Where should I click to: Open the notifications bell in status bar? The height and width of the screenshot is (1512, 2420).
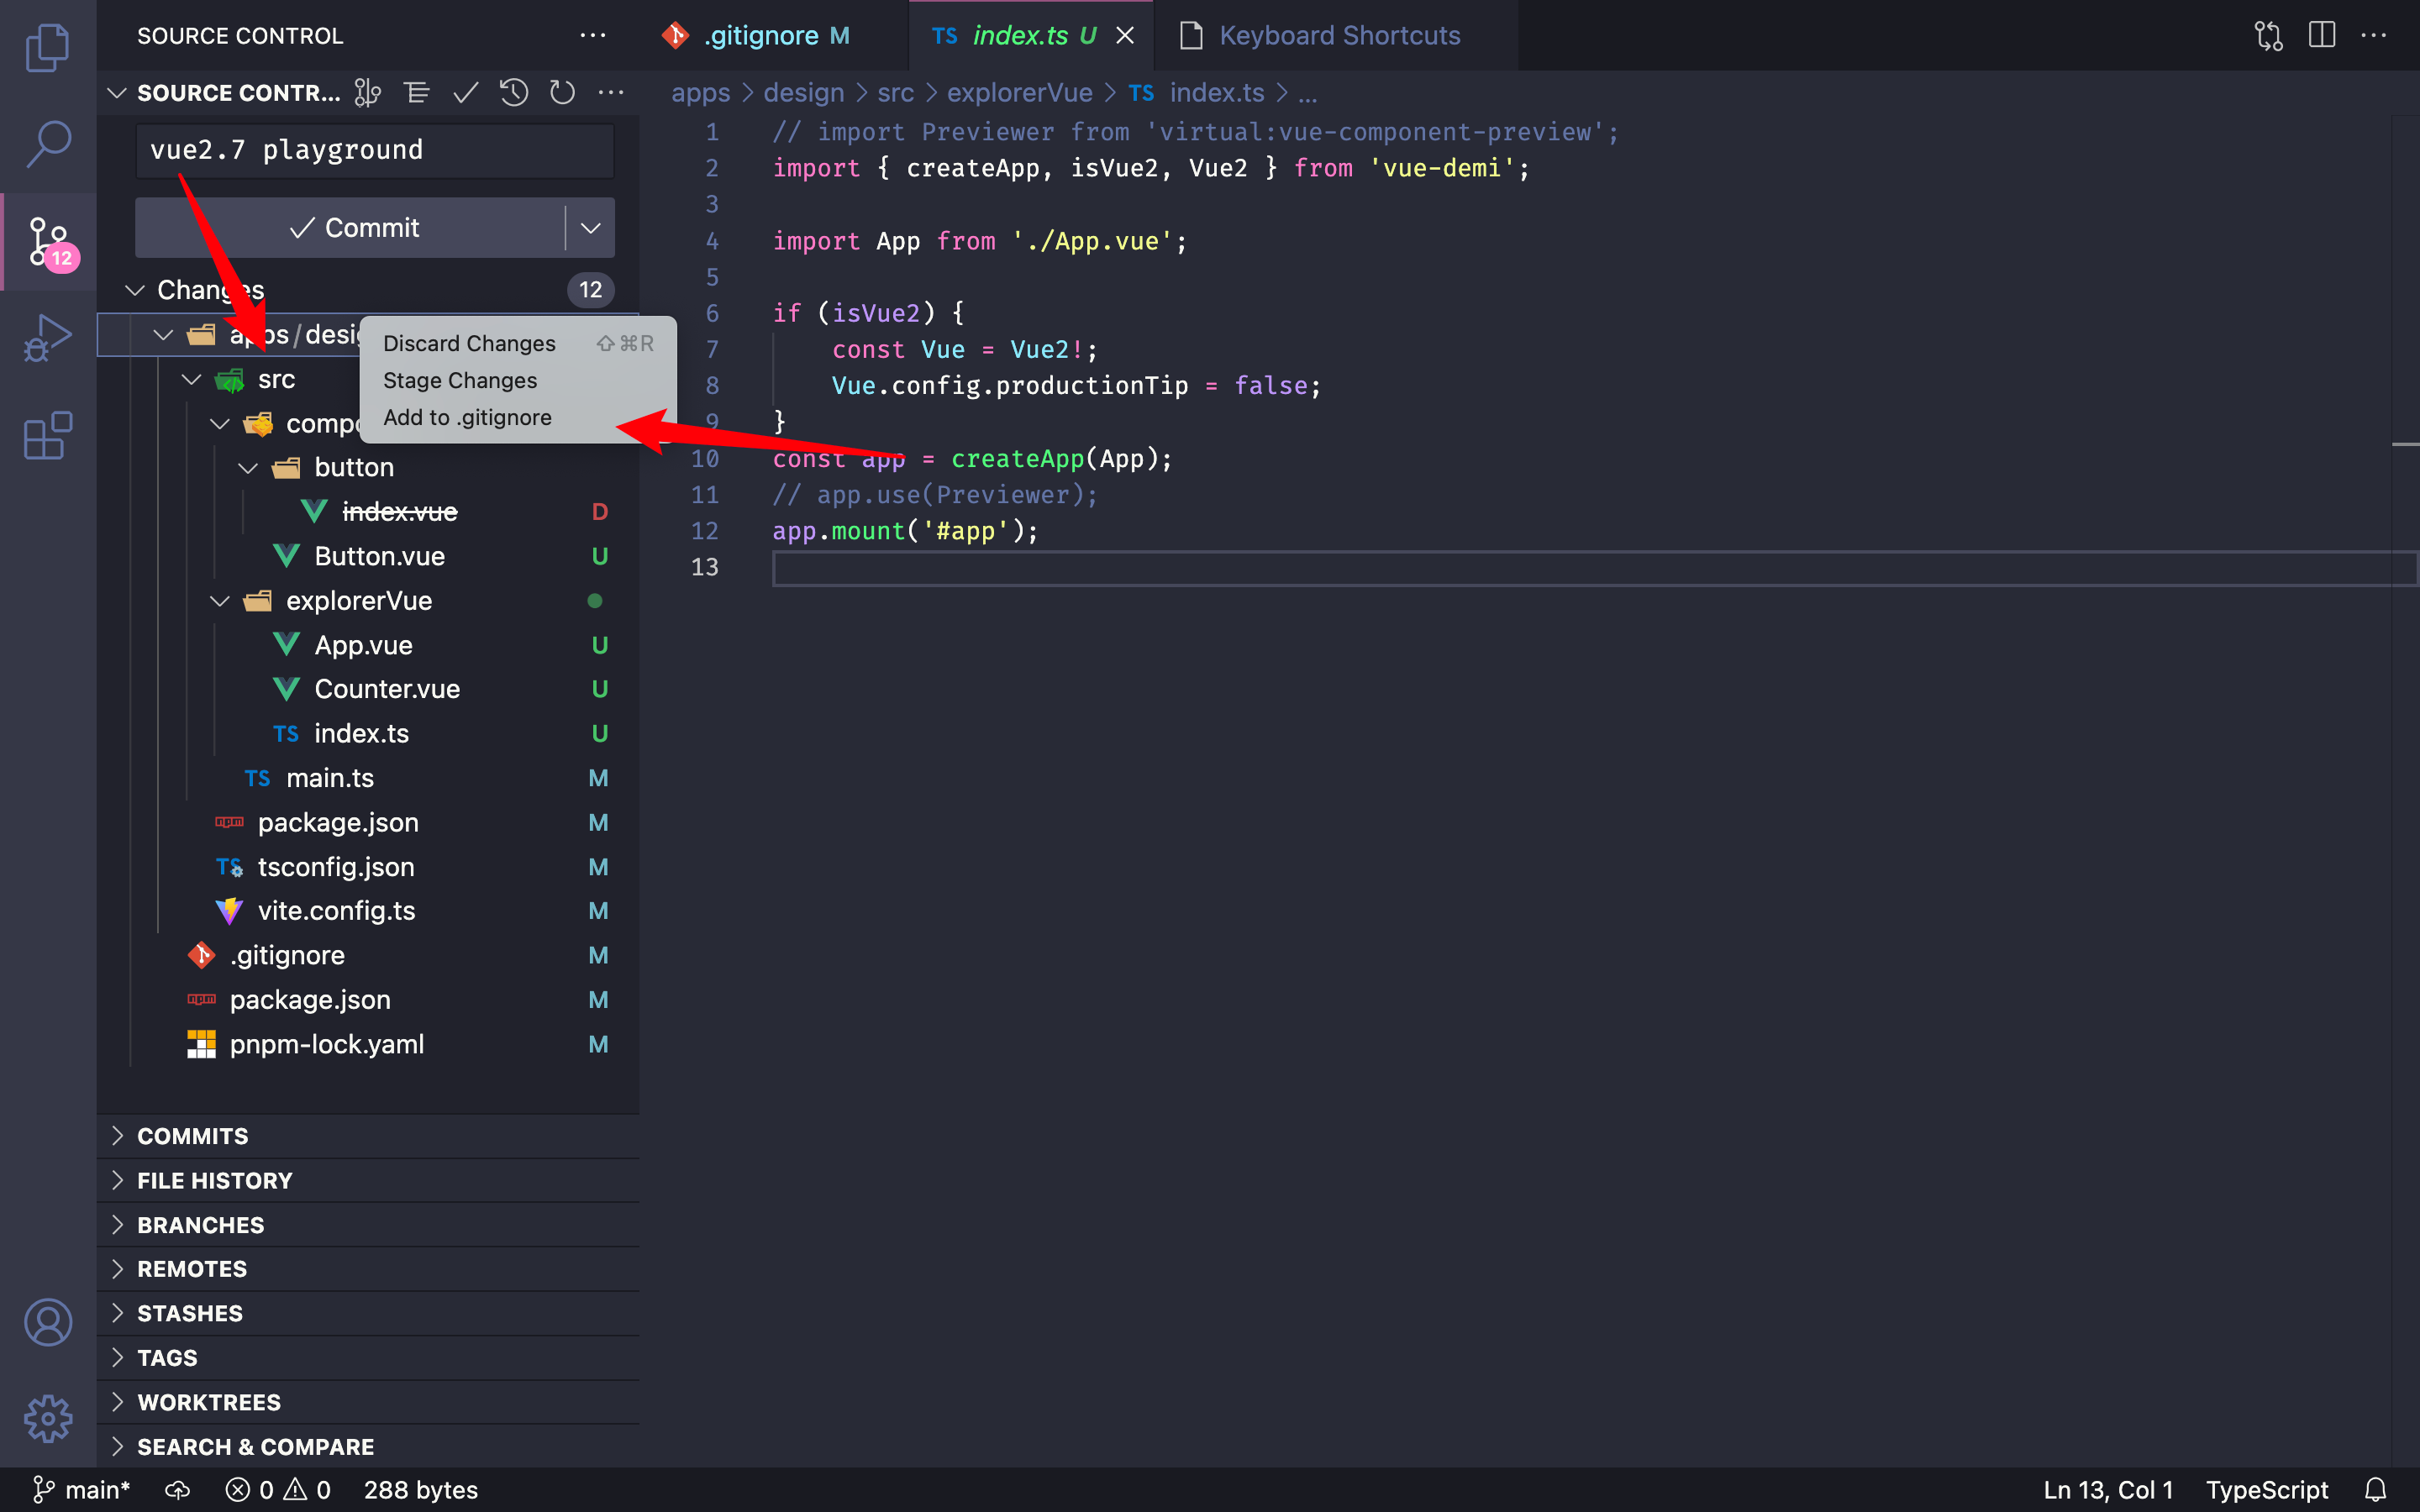pos(2375,1490)
